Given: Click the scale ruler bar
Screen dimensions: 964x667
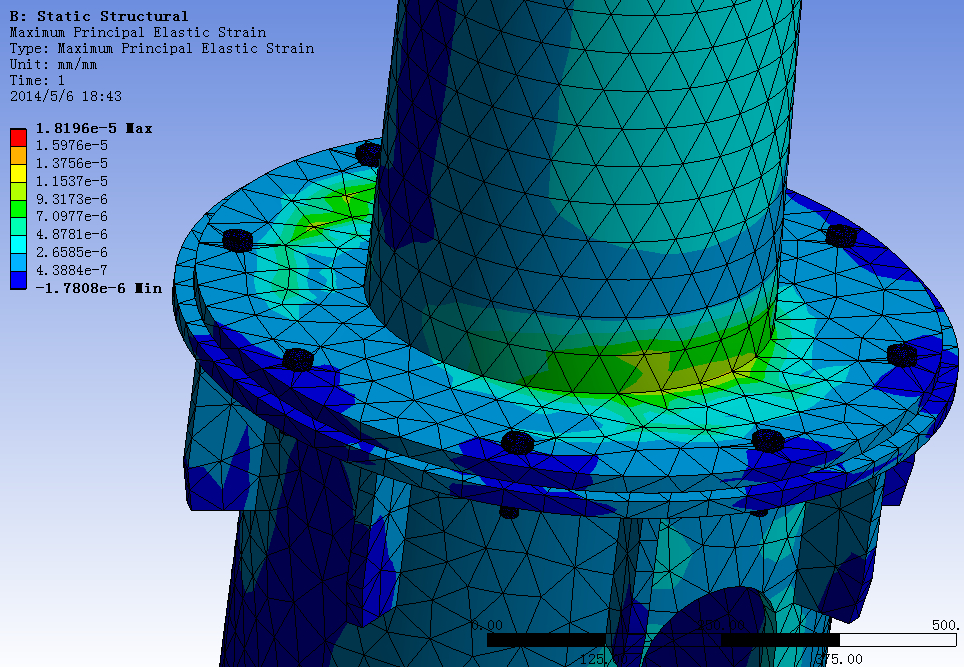Looking at the screenshot, I should (722, 640).
